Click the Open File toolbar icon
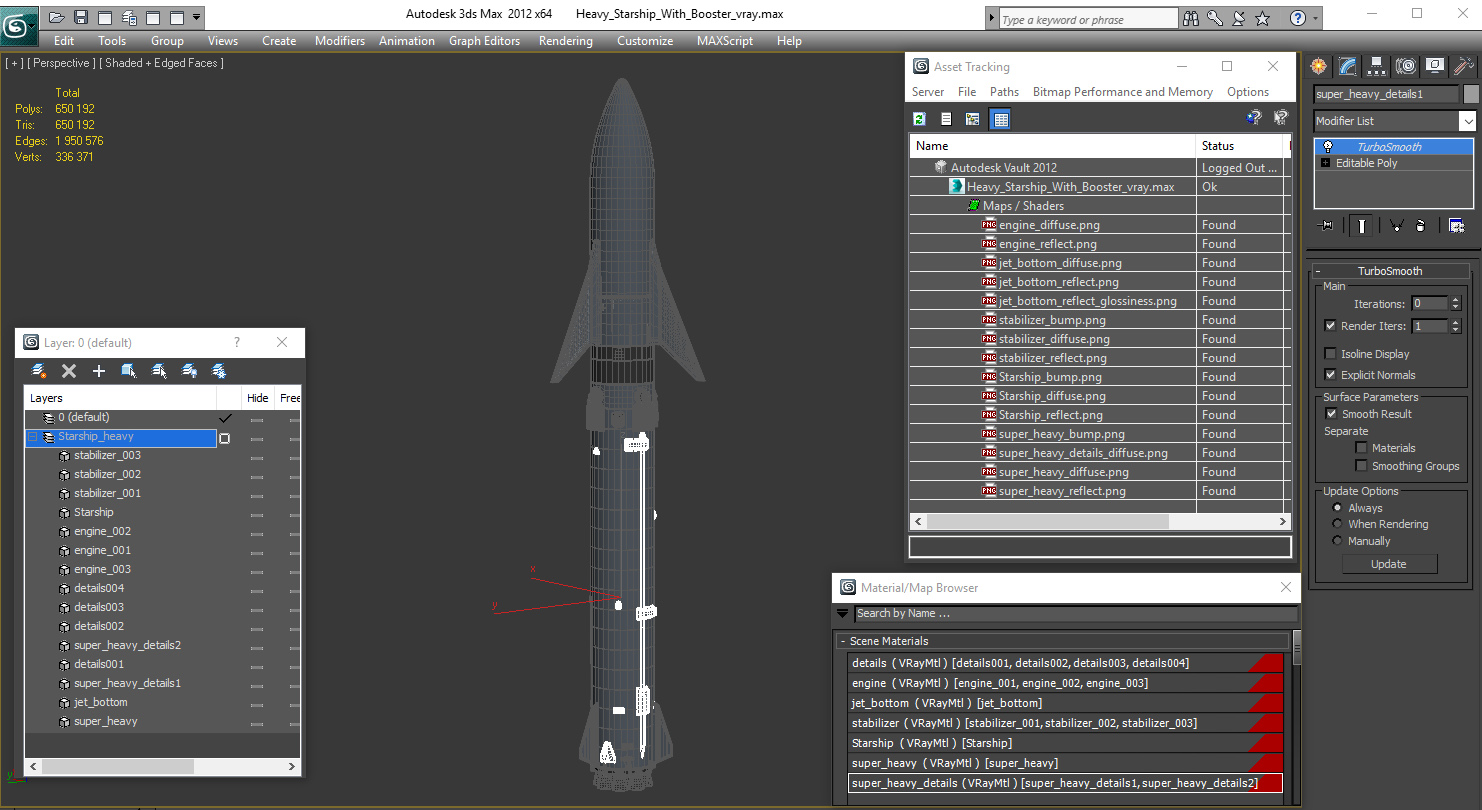1482x810 pixels. (x=57, y=17)
